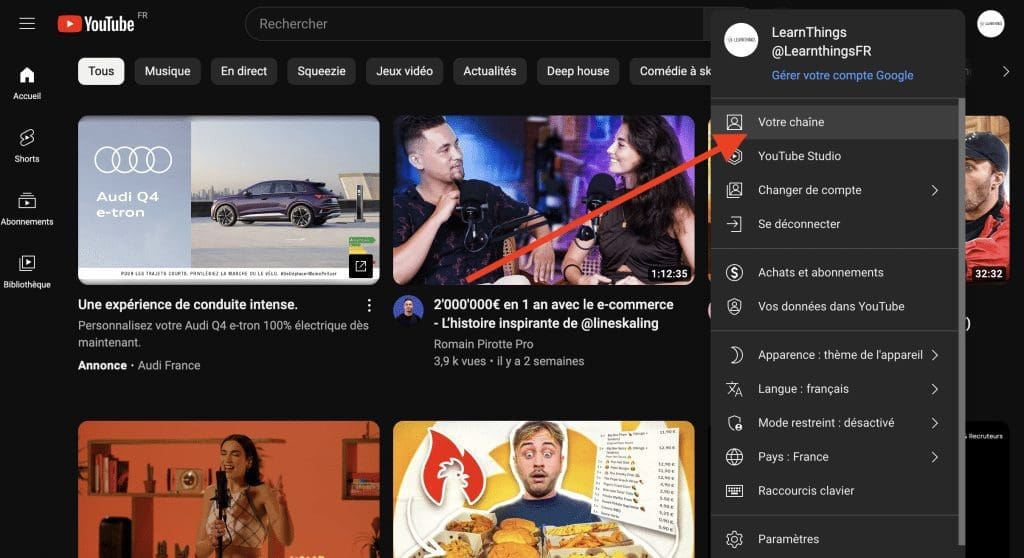Click the YouTube logo

[x=96, y=24]
